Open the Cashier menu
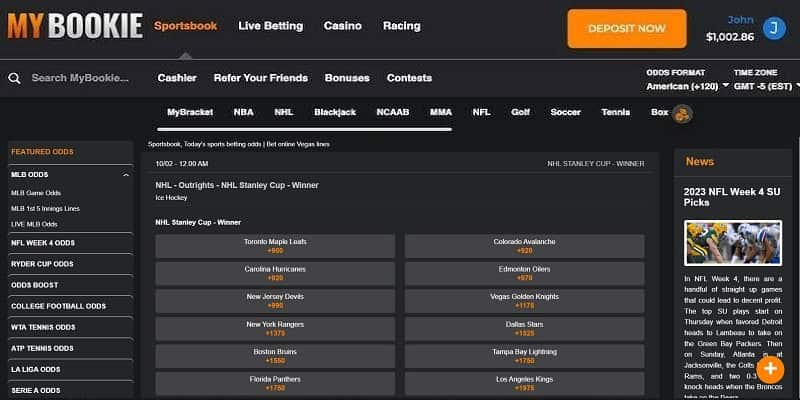The image size is (800, 400). (x=177, y=78)
